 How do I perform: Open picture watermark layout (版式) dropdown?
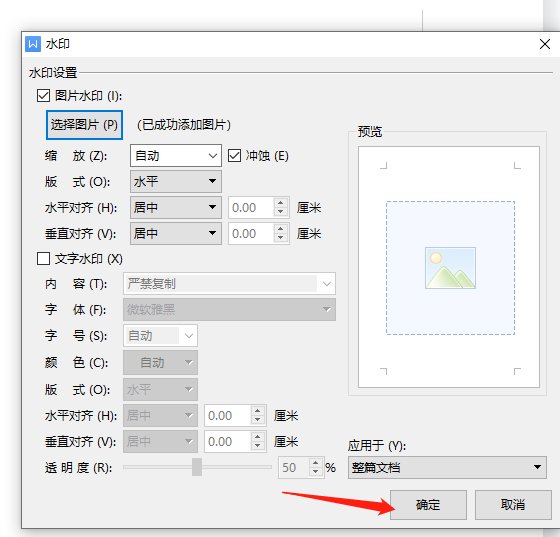(176, 181)
